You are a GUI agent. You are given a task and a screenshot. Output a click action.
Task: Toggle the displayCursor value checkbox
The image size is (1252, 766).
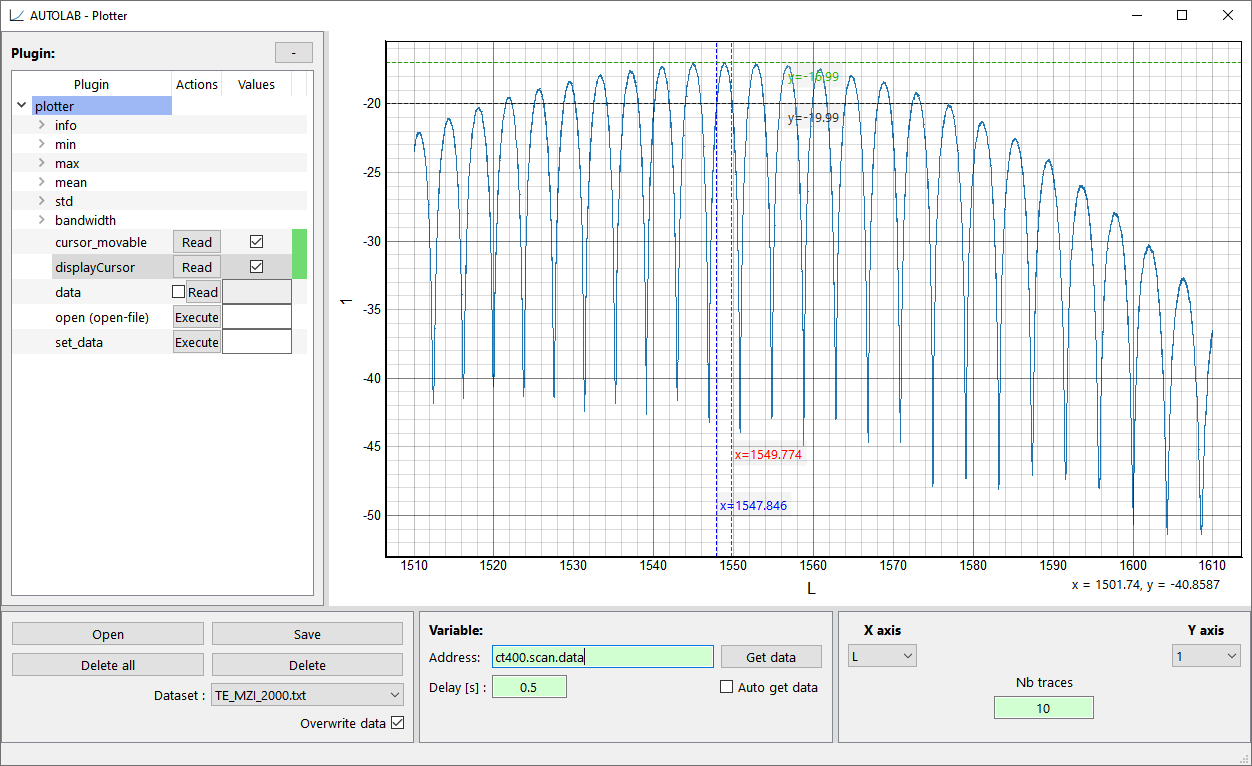(x=256, y=267)
